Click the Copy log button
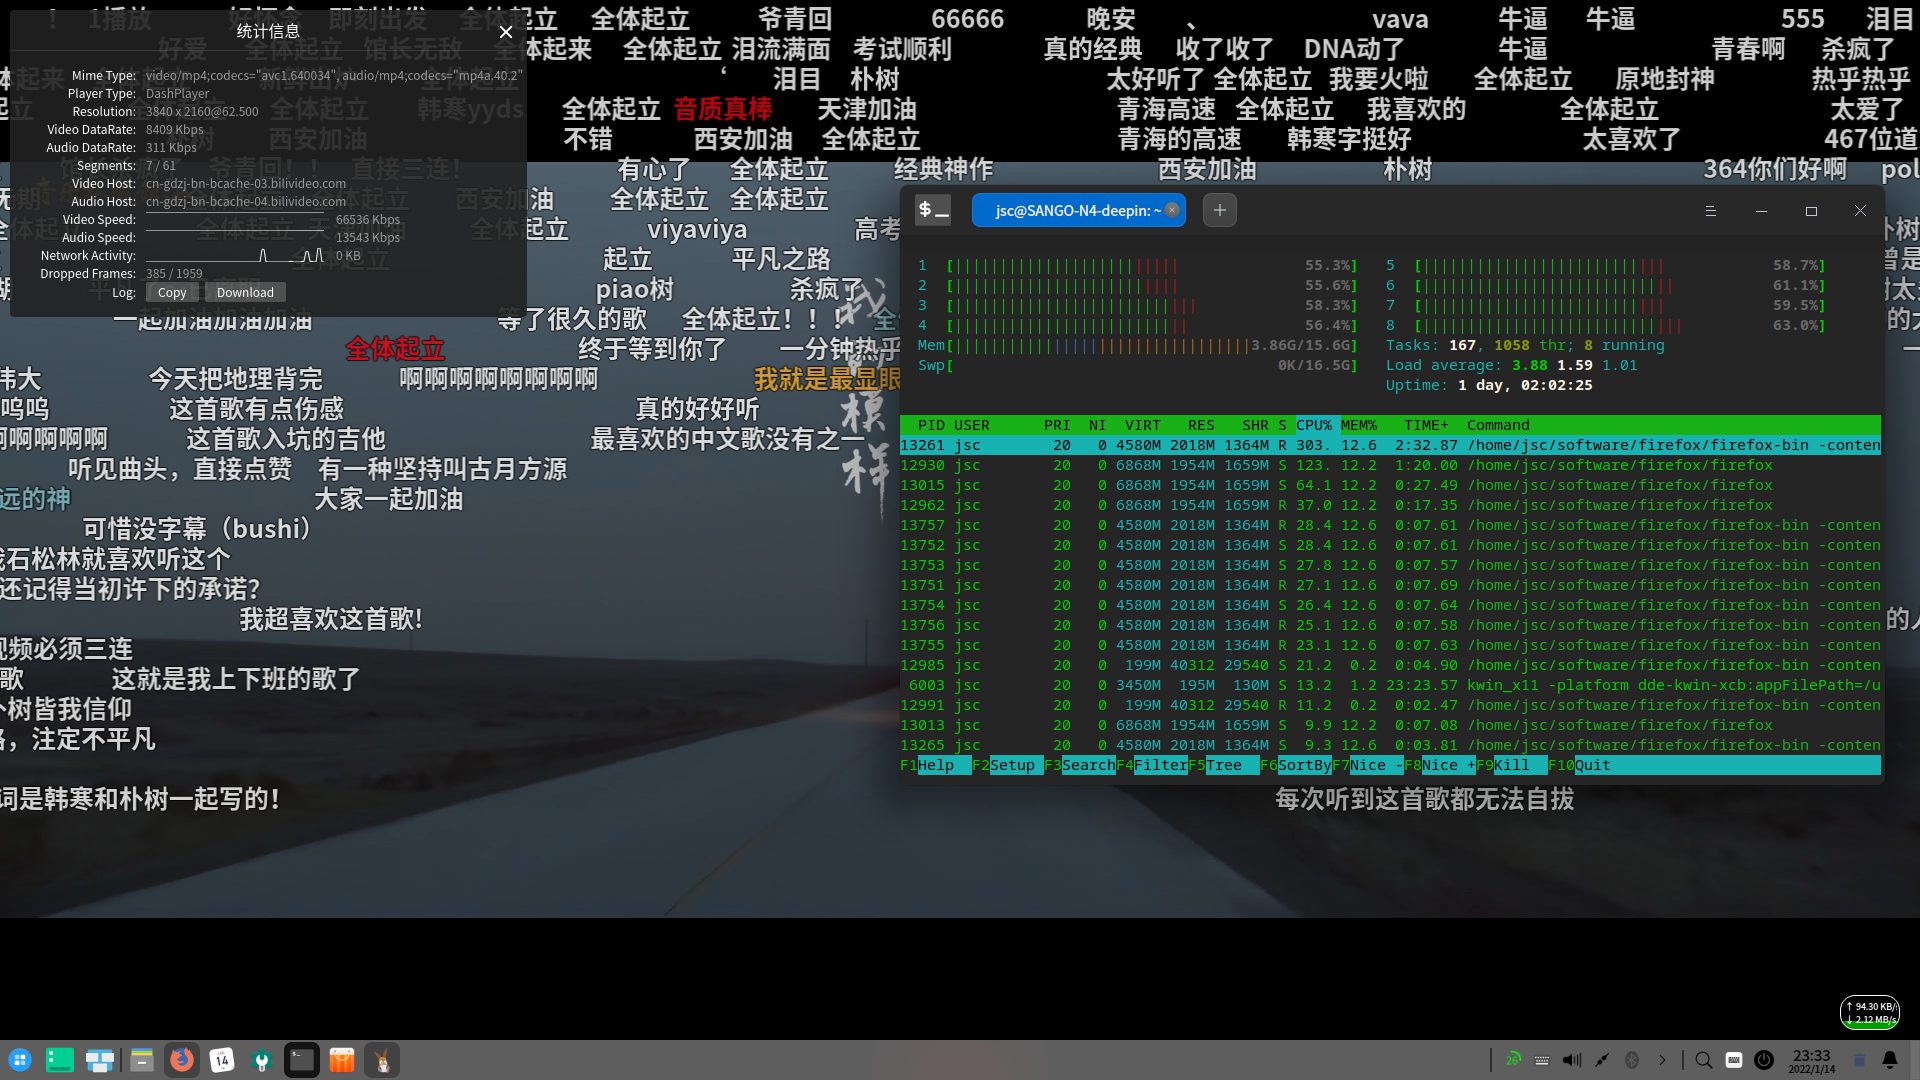1920x1080 pixels. tap(172, 292)
